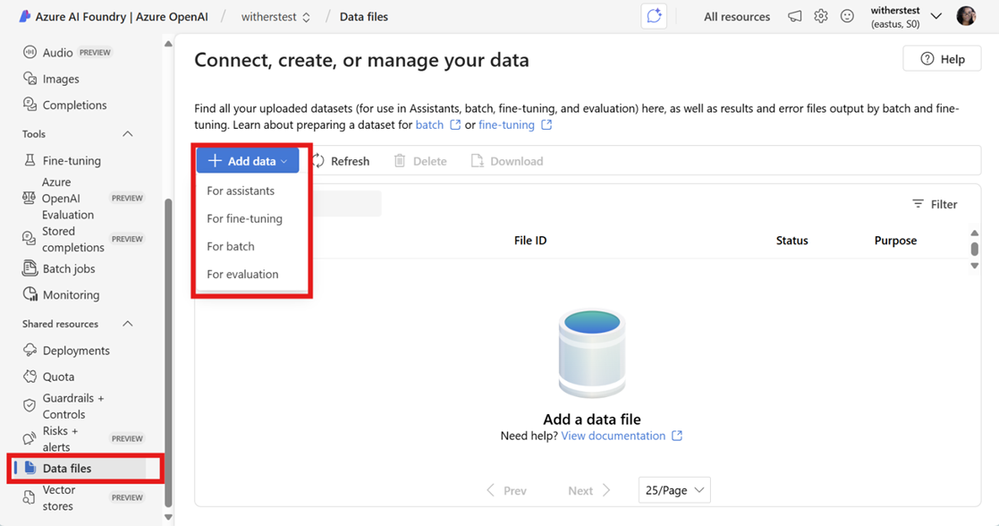This screenshot has height=526, width=999.
Task: Open Completions in the sidebar
Action: tap(74, 105)
